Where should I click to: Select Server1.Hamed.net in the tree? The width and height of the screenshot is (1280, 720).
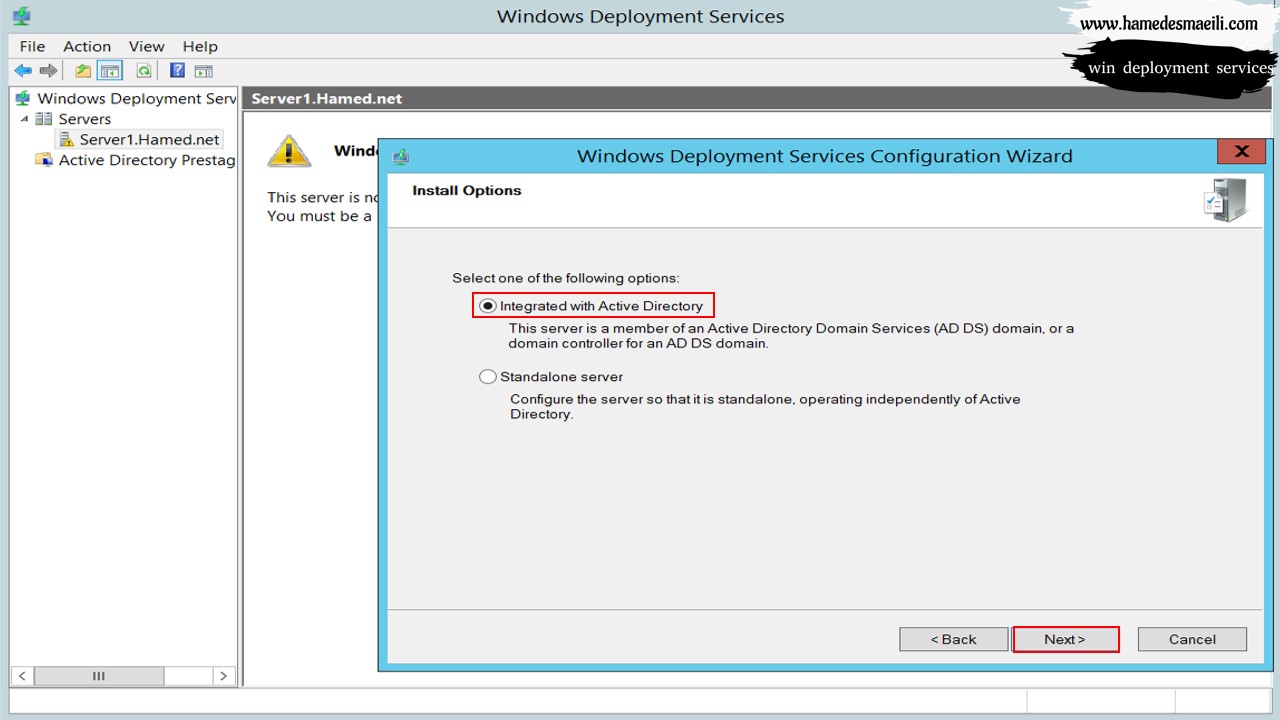pos(149,140)
